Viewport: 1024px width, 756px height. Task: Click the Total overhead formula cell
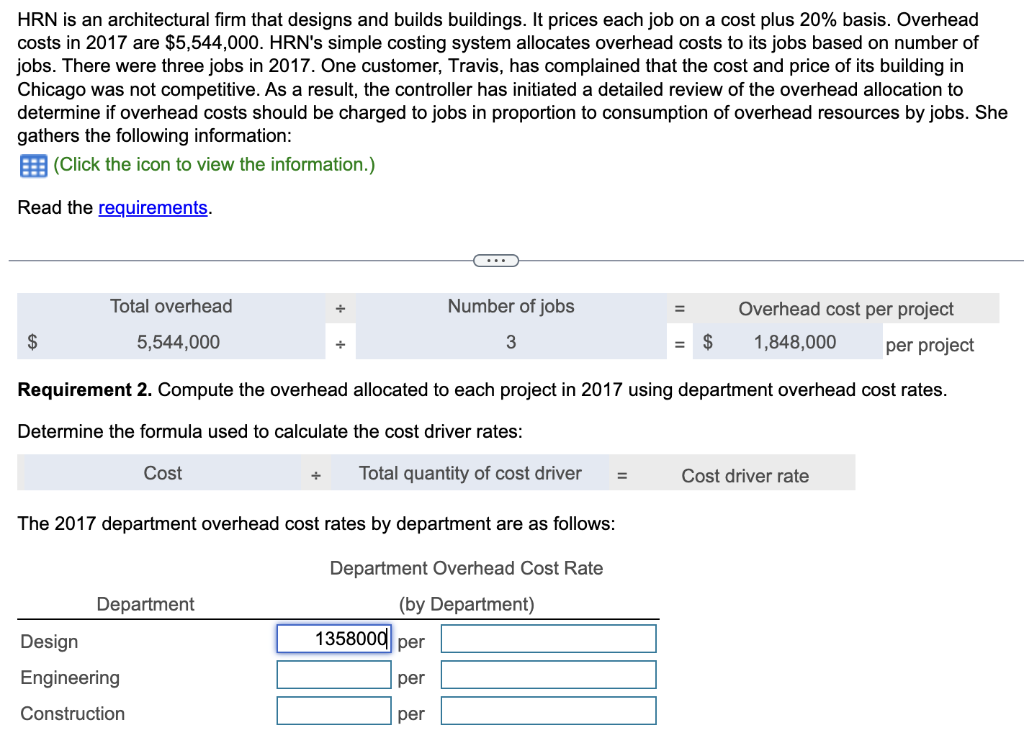tap(171, 306)
